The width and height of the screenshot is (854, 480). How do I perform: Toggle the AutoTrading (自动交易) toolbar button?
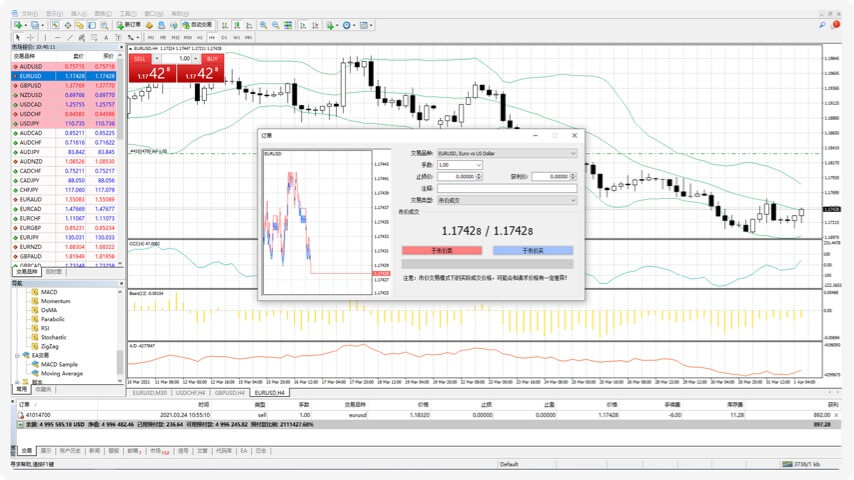tap(197, 24)
